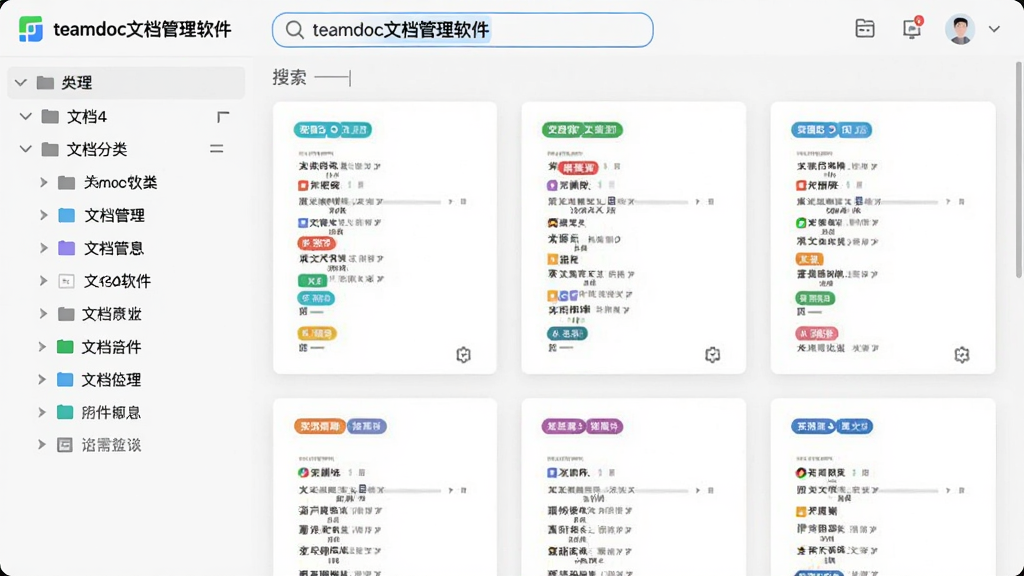Click the green header tag pill on second card
1024x576 pixels.
(583, 129)
